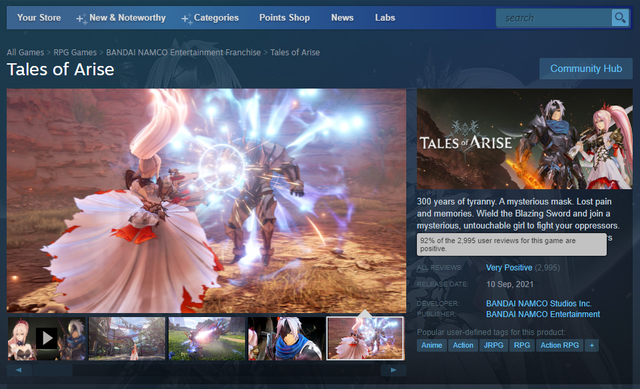Select the Anime tag

point(431,345)
